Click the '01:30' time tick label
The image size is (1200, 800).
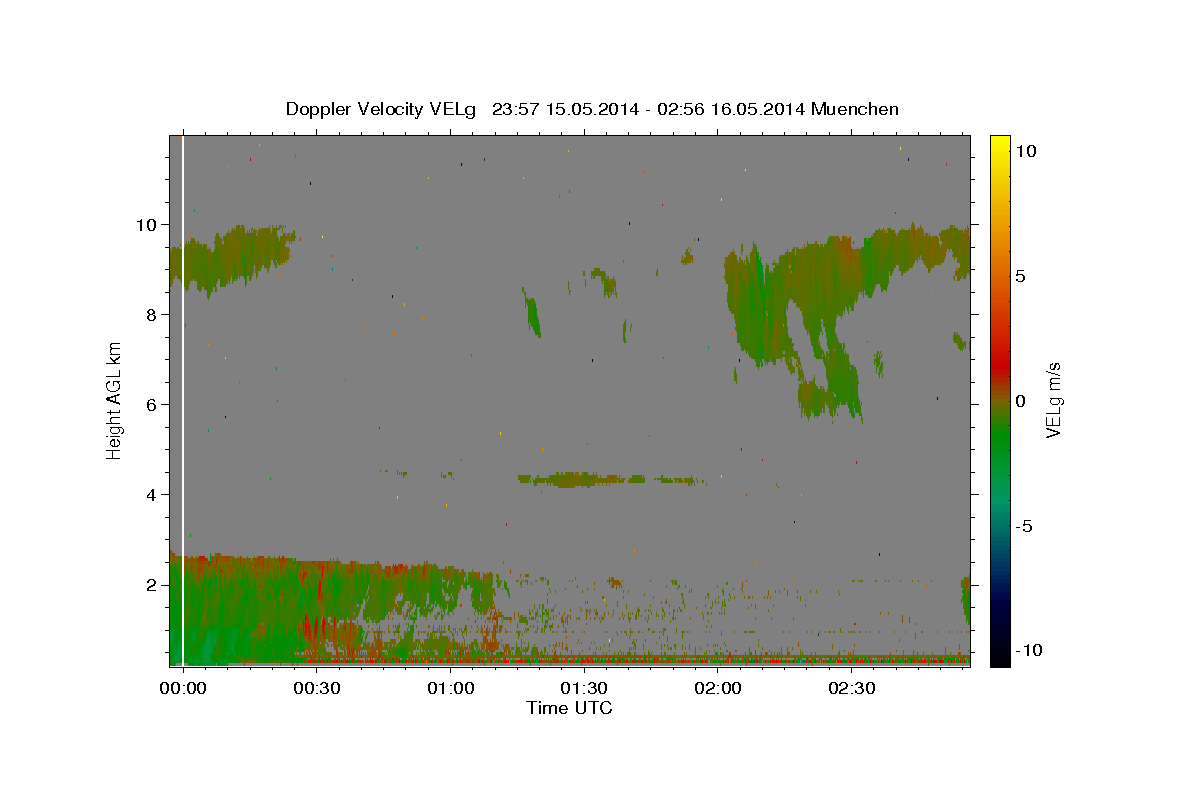tap(584, 689)
